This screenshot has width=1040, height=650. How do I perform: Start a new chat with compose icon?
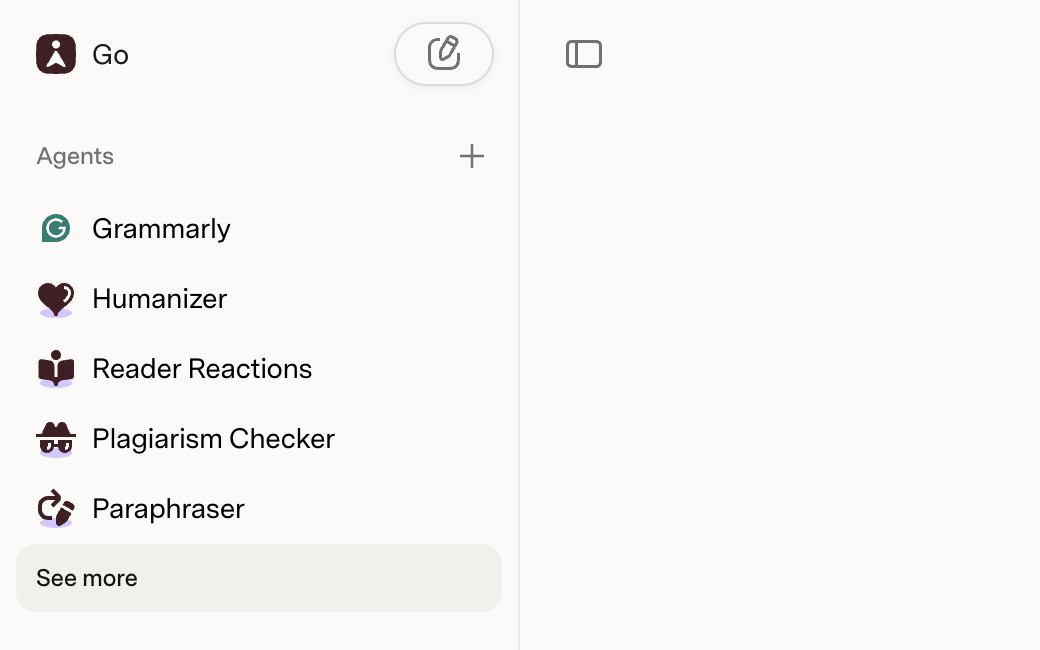444,54
